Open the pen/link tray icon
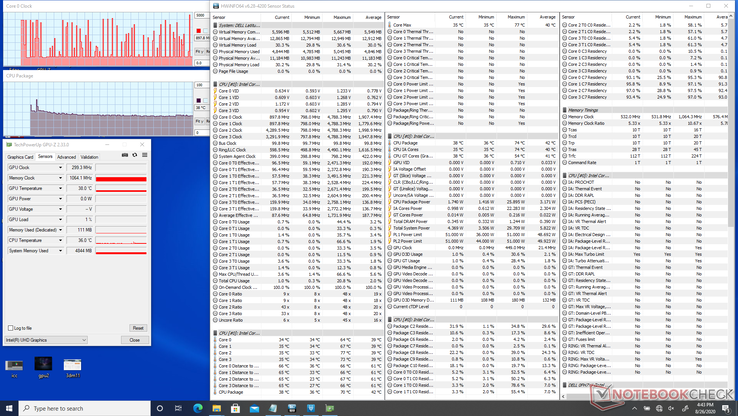738x416 pixels. [685, 408]
